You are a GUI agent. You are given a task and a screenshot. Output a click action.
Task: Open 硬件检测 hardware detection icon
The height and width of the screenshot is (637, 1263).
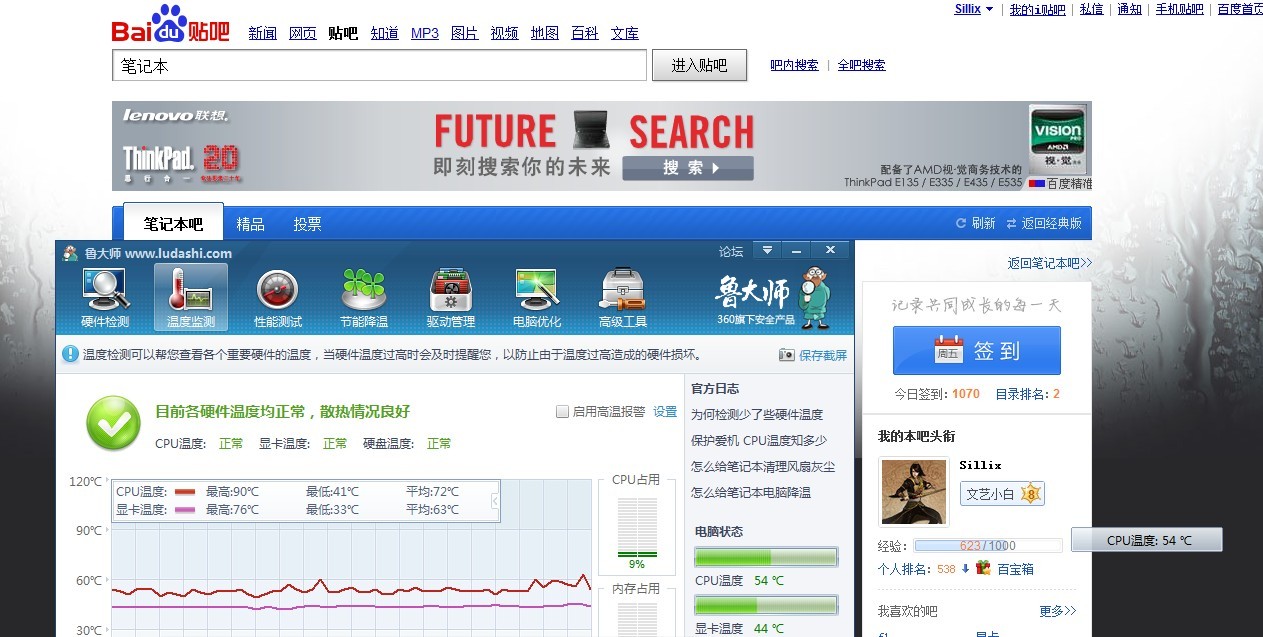point(105,297)
